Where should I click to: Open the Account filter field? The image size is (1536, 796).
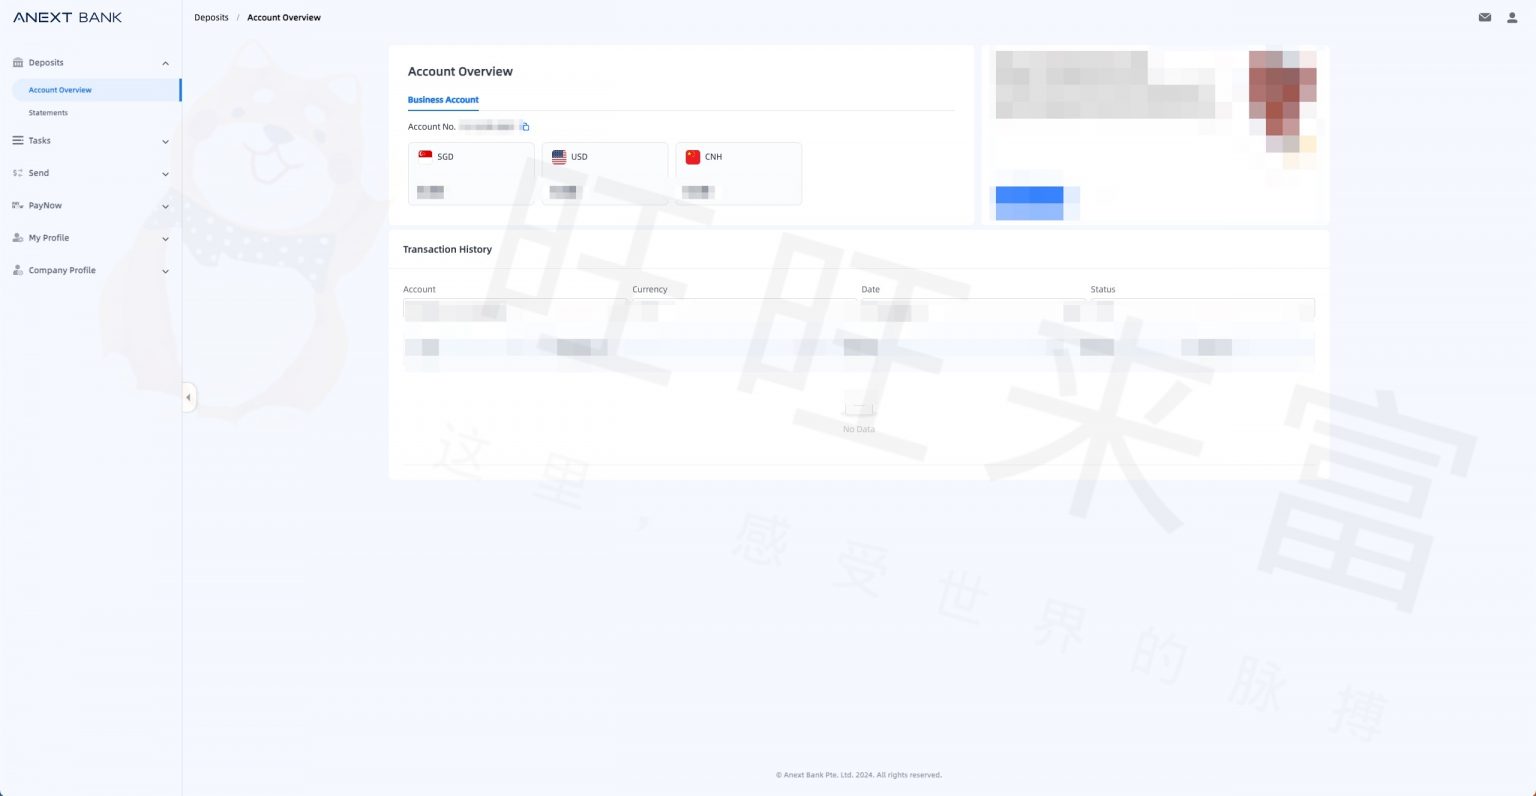(x=514, y=309)
